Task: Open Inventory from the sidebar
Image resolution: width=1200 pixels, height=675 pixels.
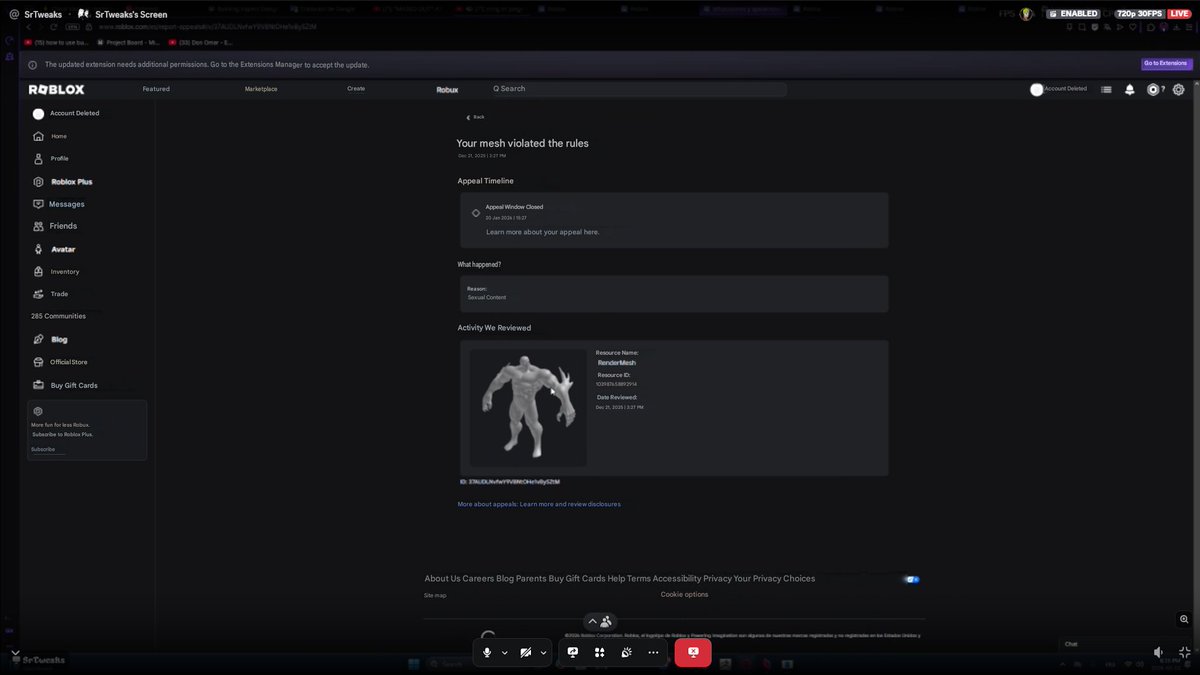Action: coord(56,271)
